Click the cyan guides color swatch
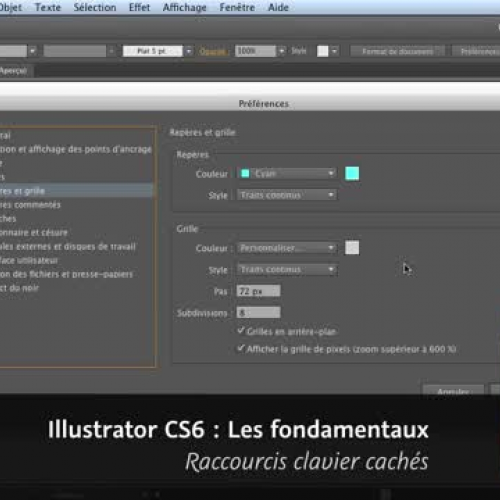Screen dimensions: 500x500 (x=352, y=173)
